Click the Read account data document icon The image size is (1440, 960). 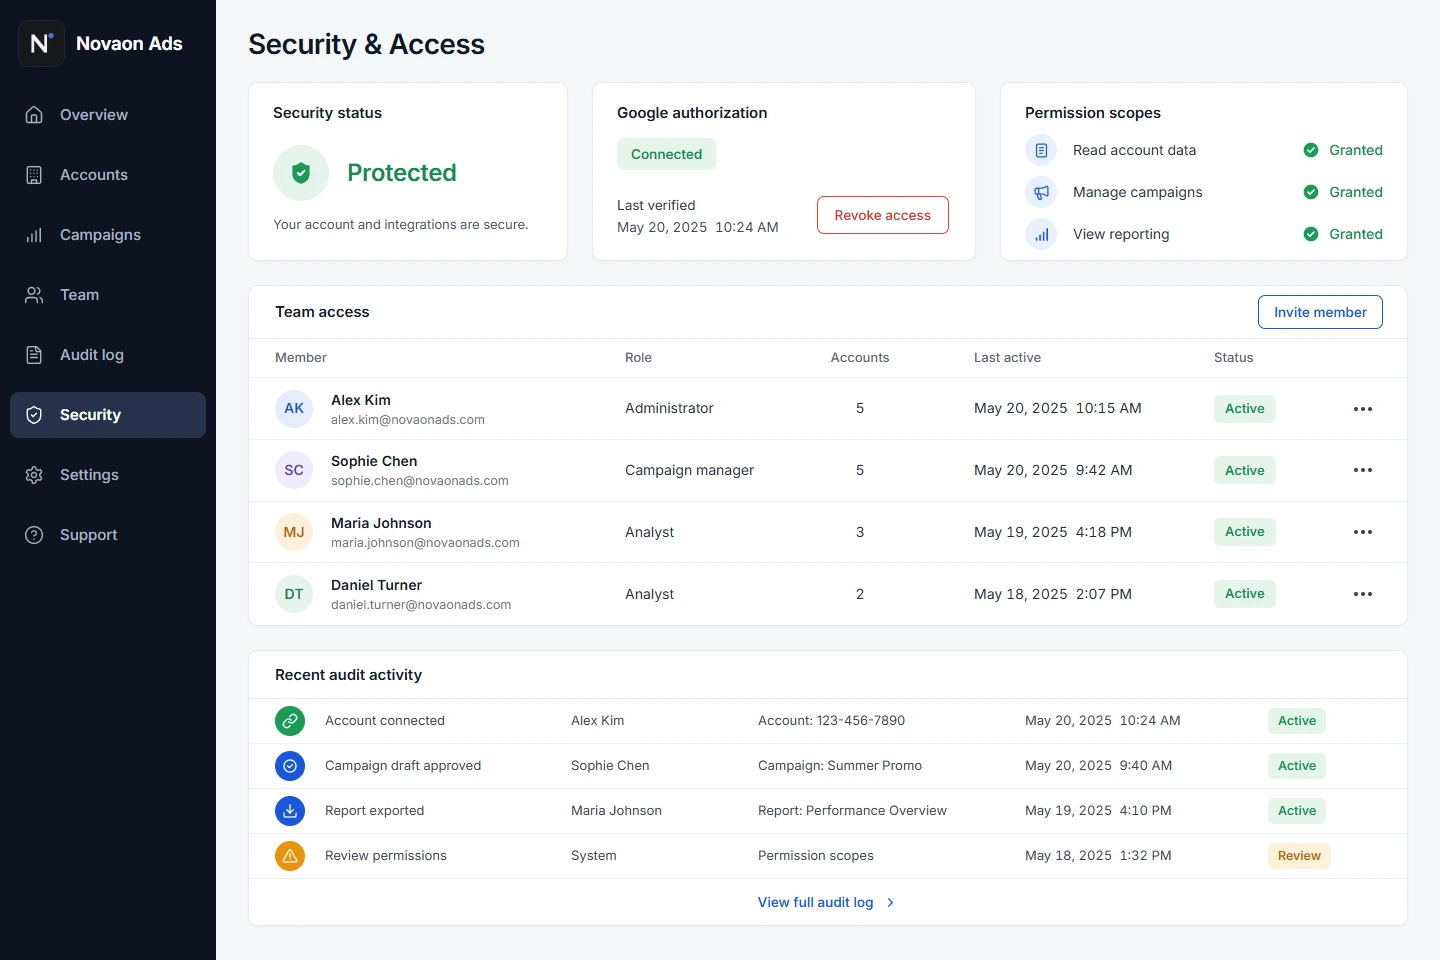point(1041,150)
